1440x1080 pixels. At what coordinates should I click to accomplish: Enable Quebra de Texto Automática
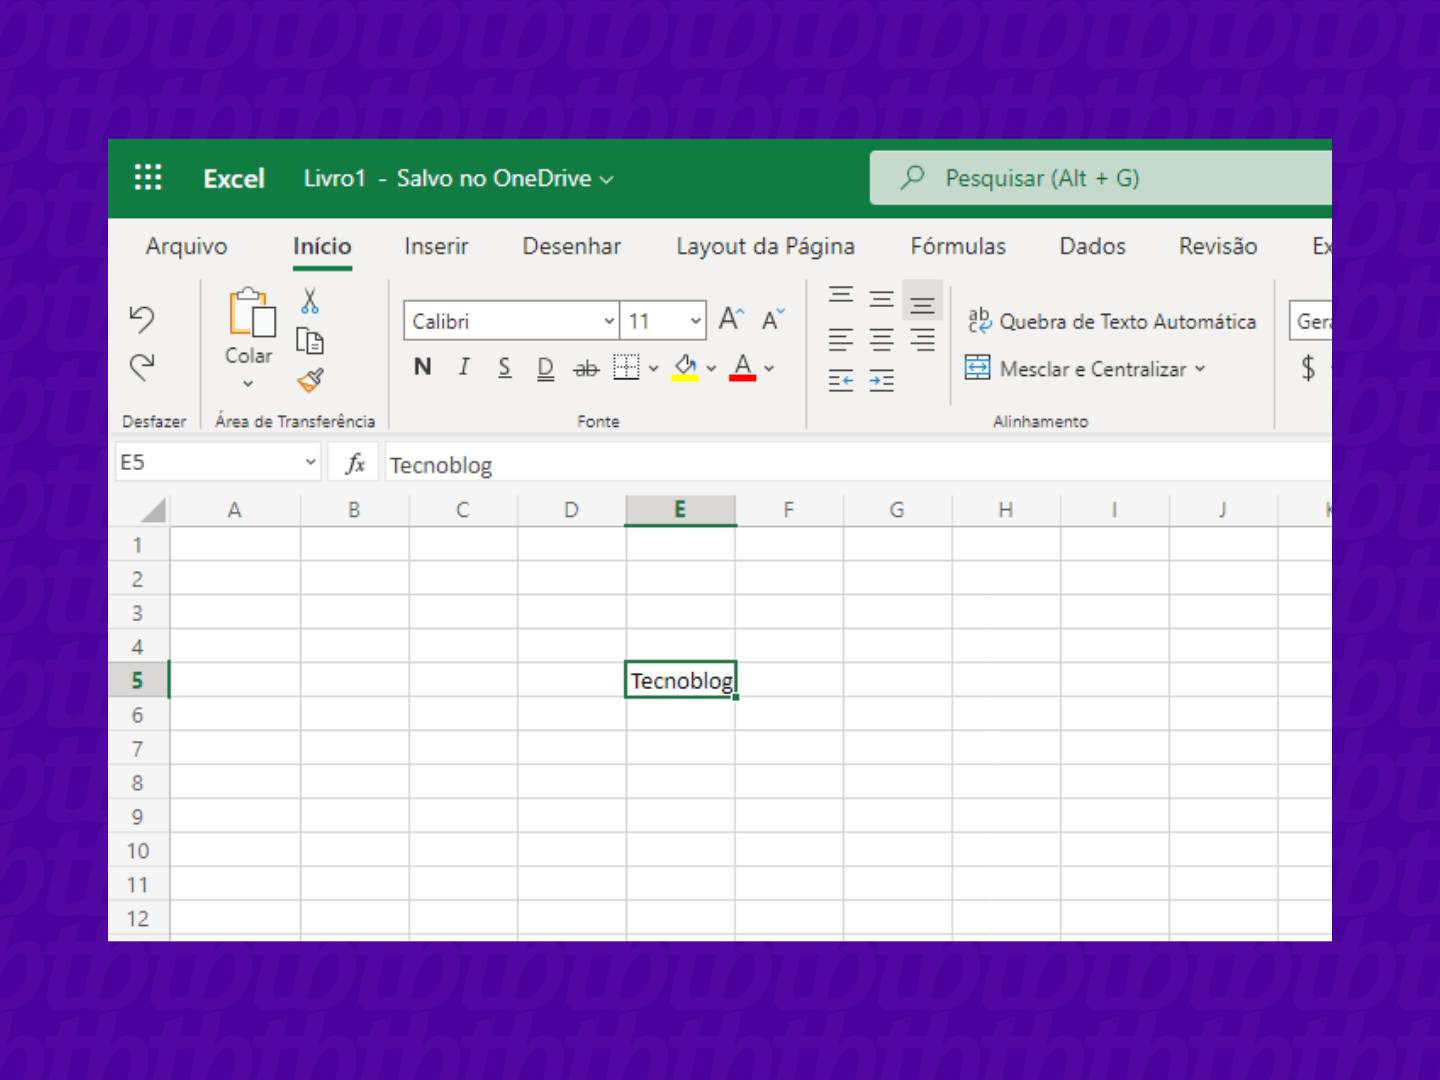(1110, 321)
